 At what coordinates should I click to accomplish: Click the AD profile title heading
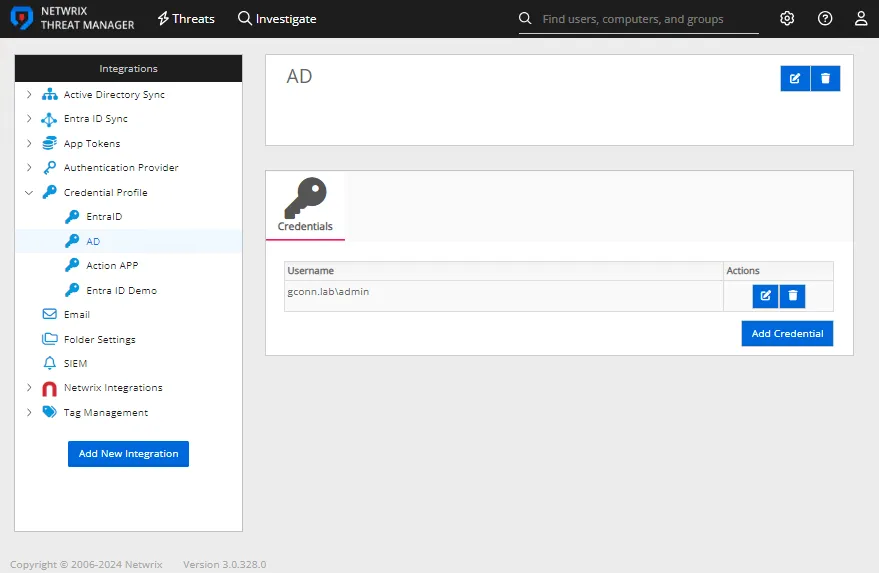(x=299, y=76)
